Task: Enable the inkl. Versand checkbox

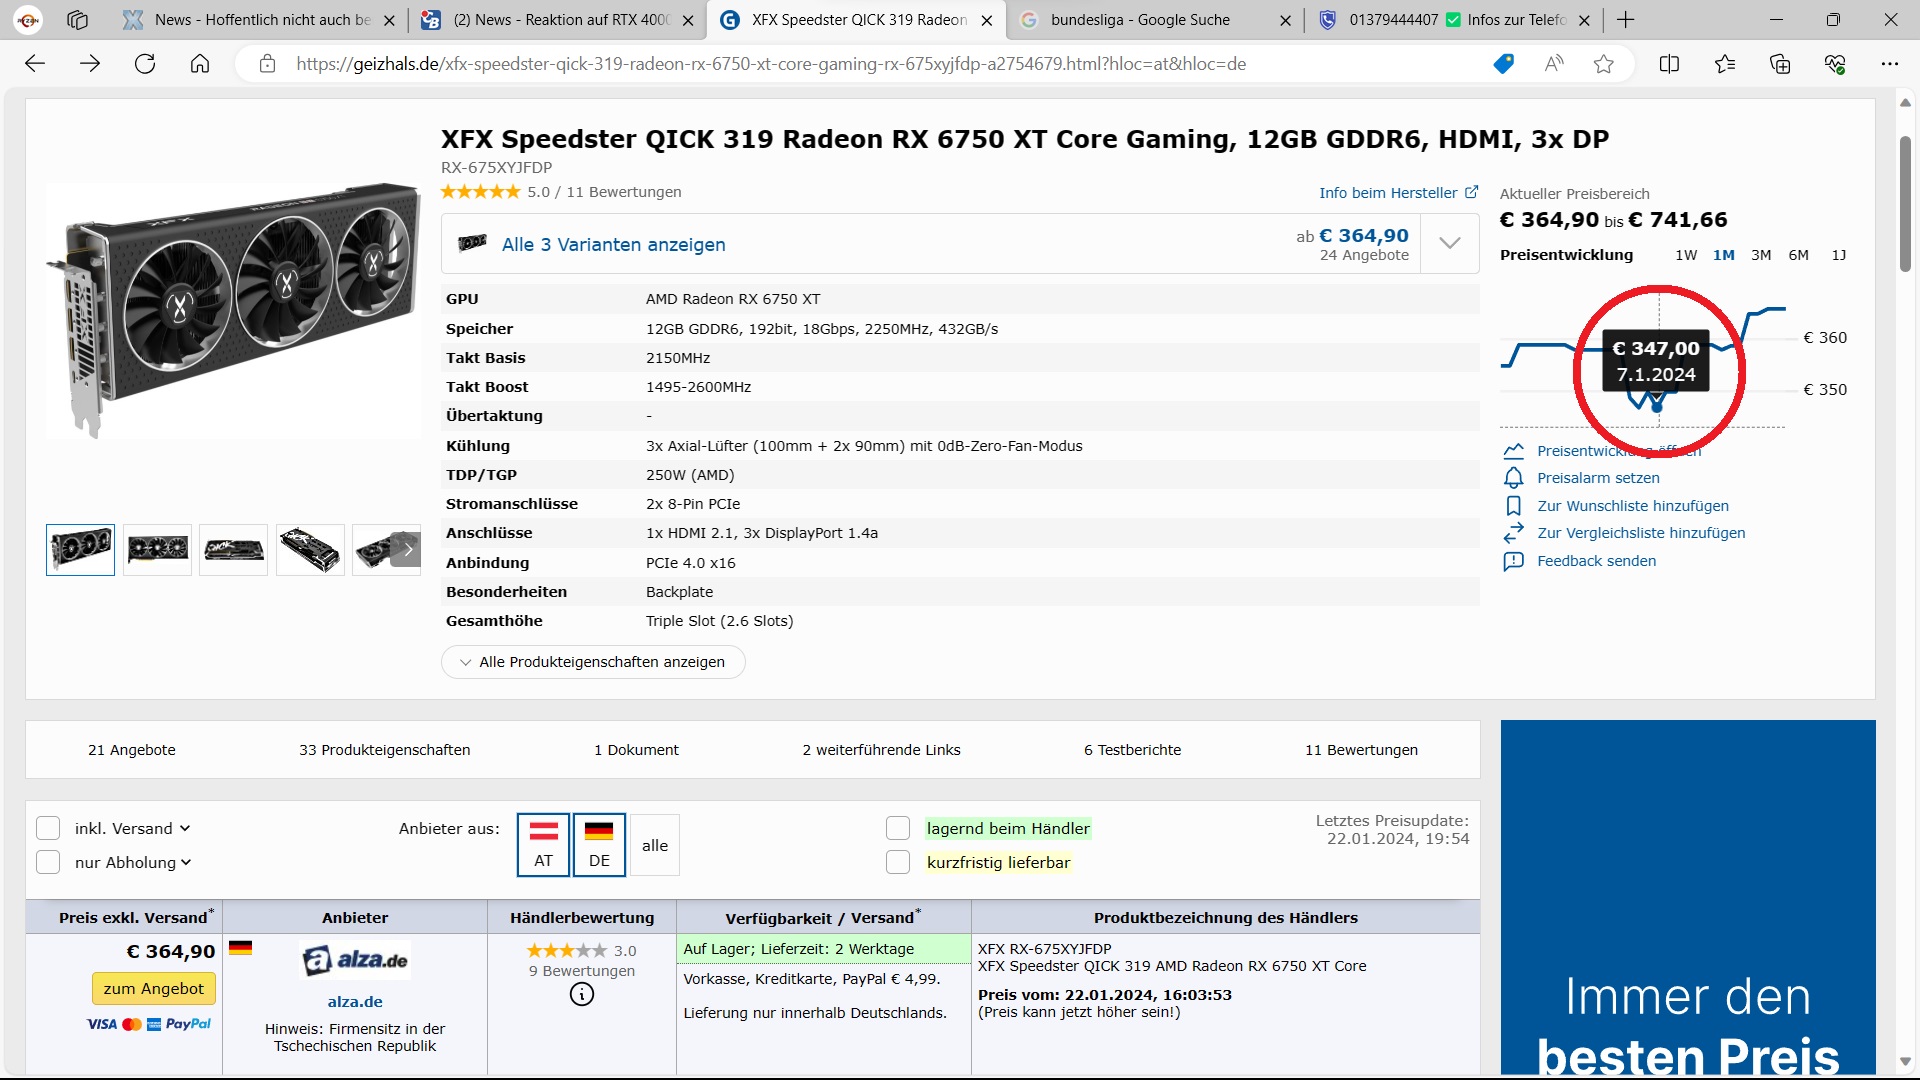Action: (48, 828)
